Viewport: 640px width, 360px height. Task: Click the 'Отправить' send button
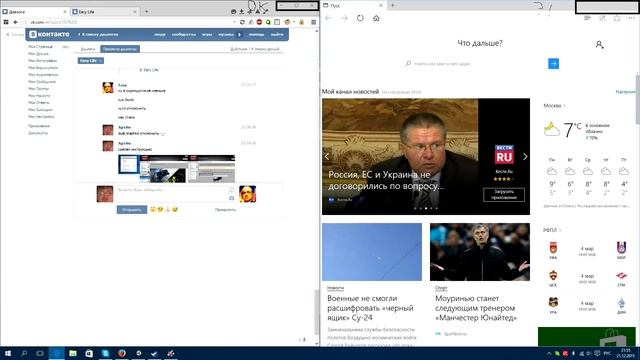pos(132,210)
